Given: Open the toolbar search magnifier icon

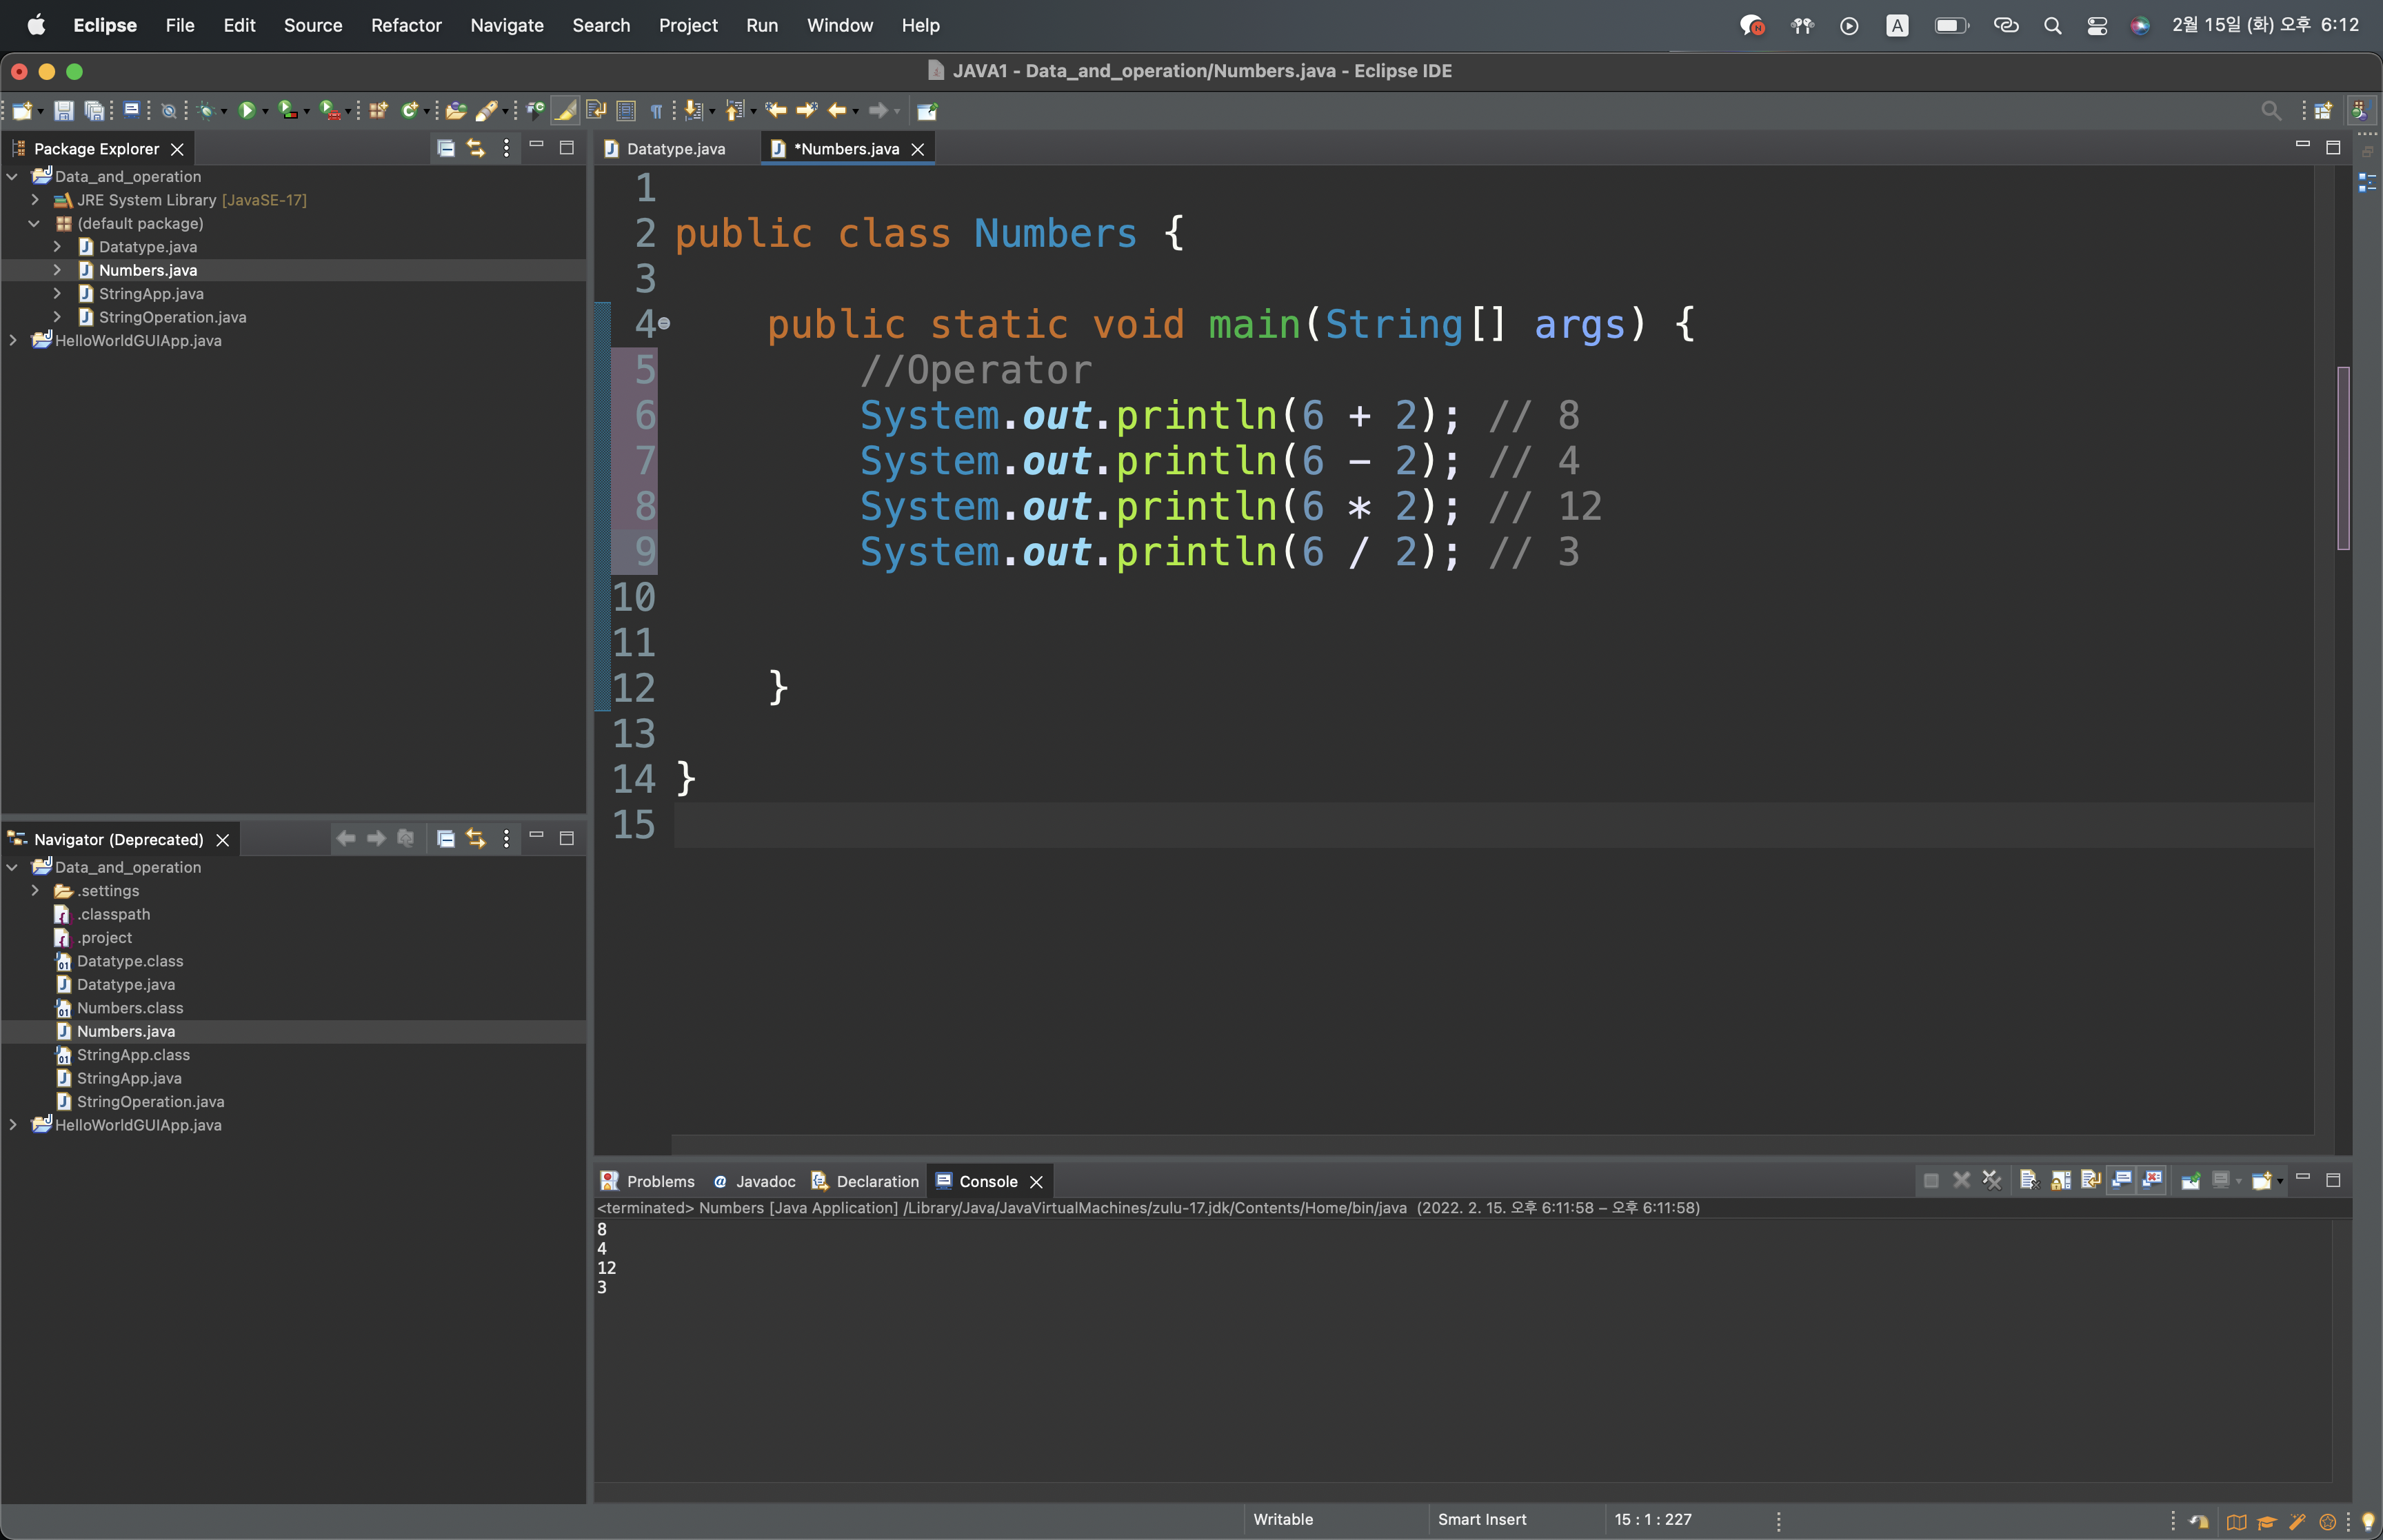Looking at the screenshot, I should pos(2271,111).
